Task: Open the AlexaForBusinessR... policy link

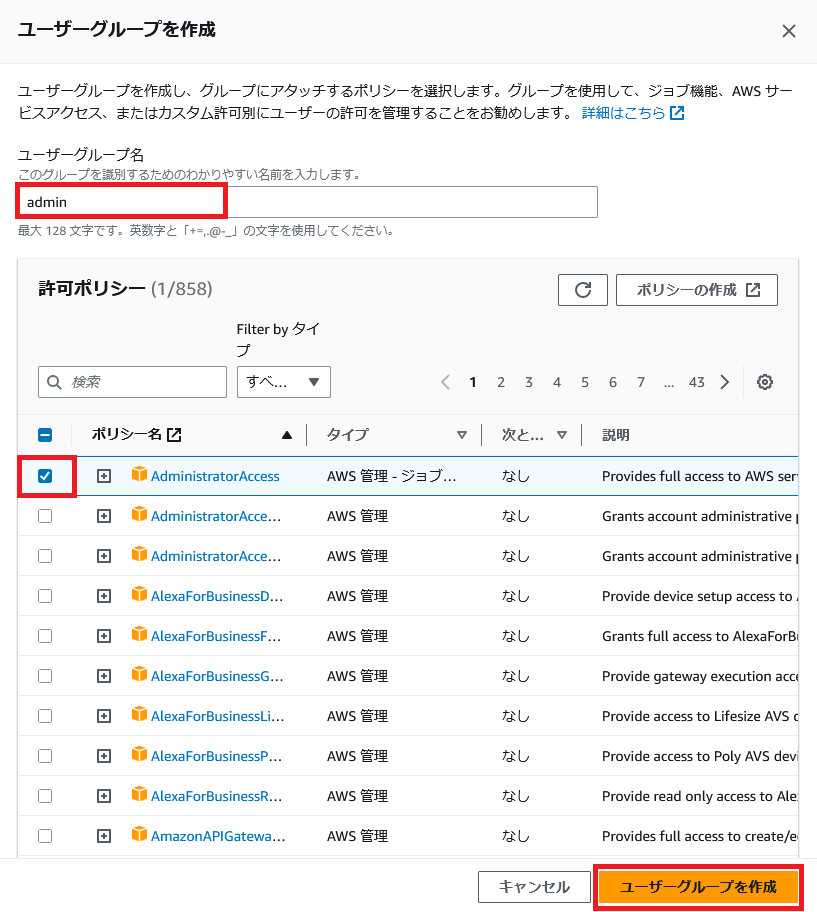Action: point(216,796)
